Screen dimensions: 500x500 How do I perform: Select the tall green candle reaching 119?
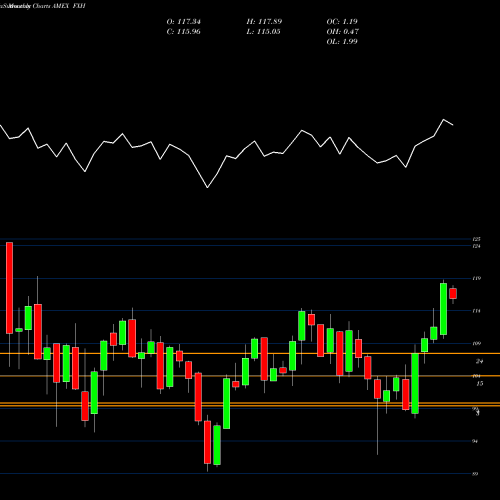coord(443,309)
